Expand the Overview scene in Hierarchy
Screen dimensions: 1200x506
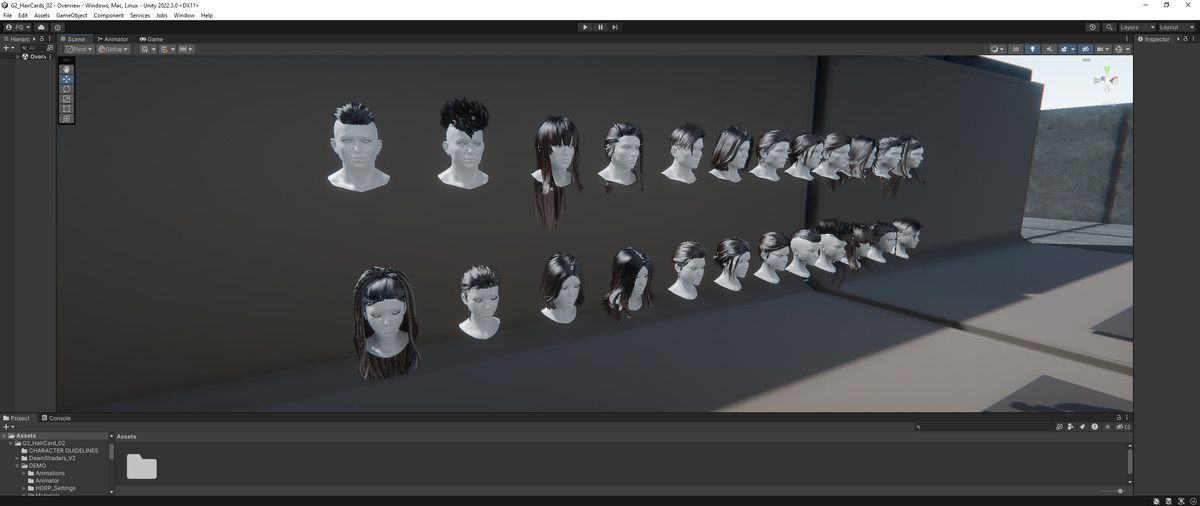pyautogui.click(x=17, y=57)
